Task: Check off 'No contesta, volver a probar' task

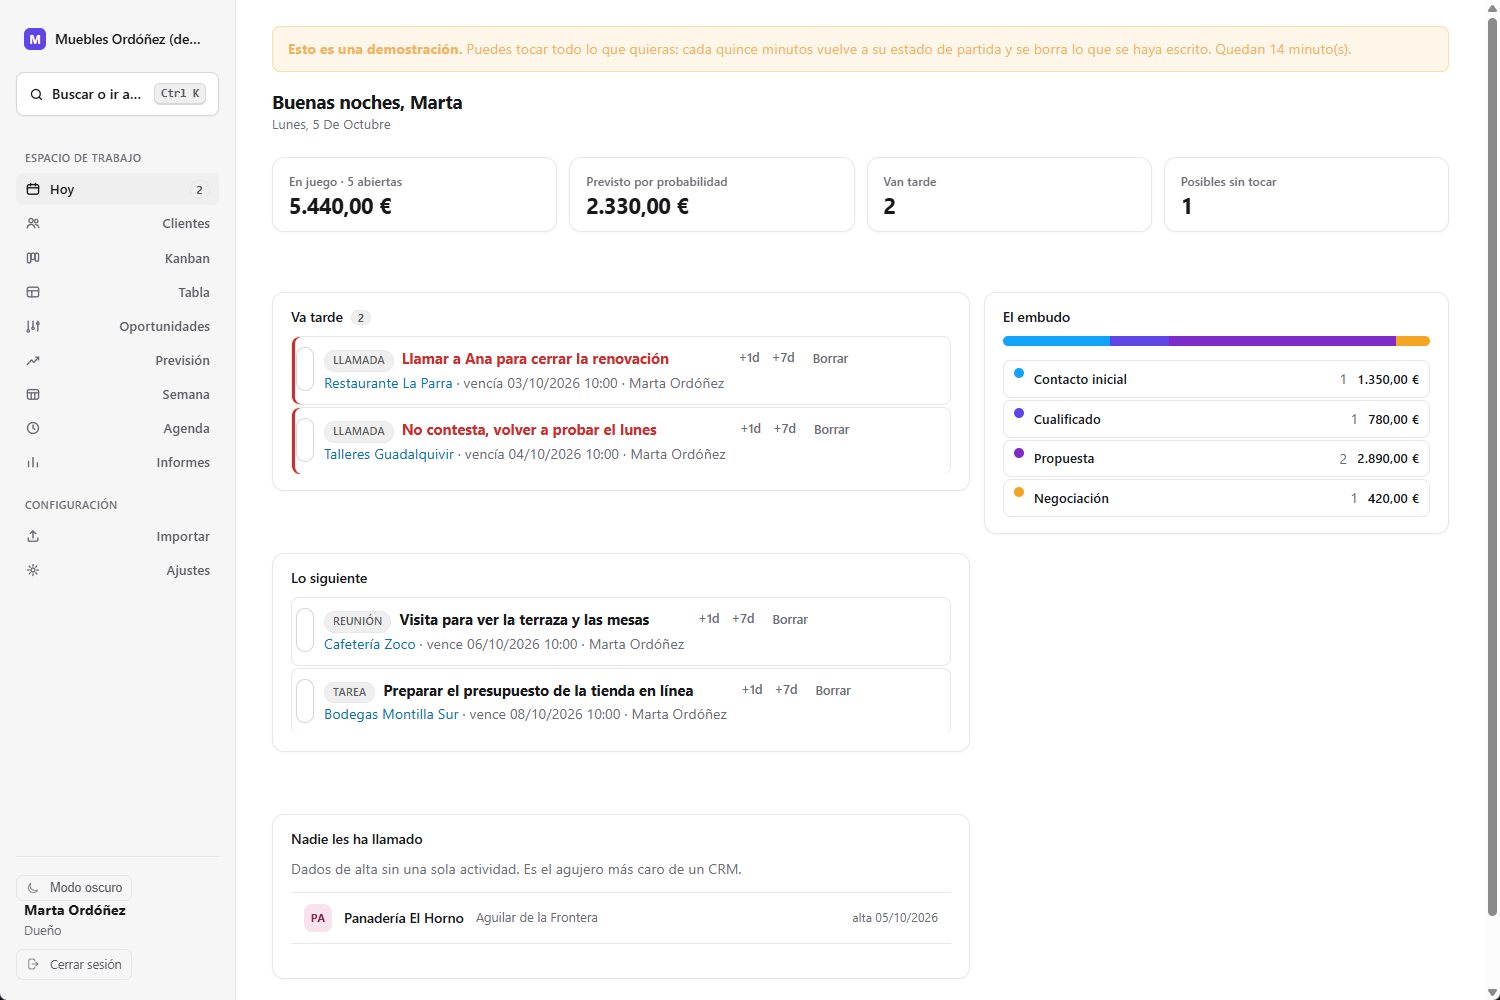Action: click(x=306, y=441)
